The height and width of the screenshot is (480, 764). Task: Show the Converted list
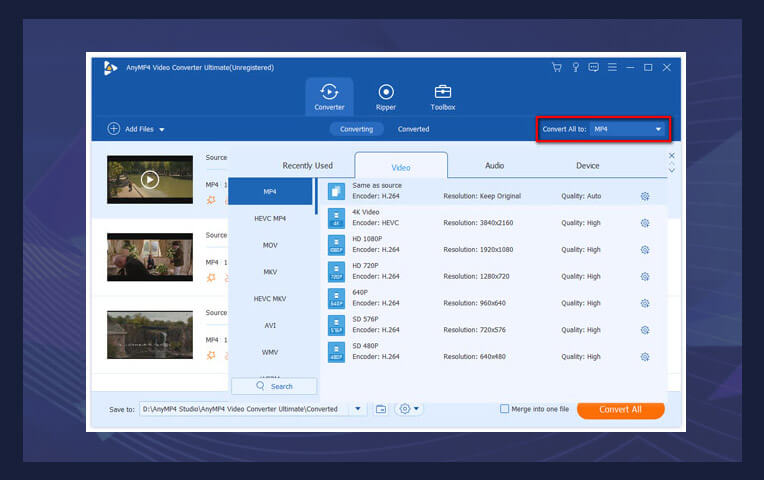tap(413, 129)
